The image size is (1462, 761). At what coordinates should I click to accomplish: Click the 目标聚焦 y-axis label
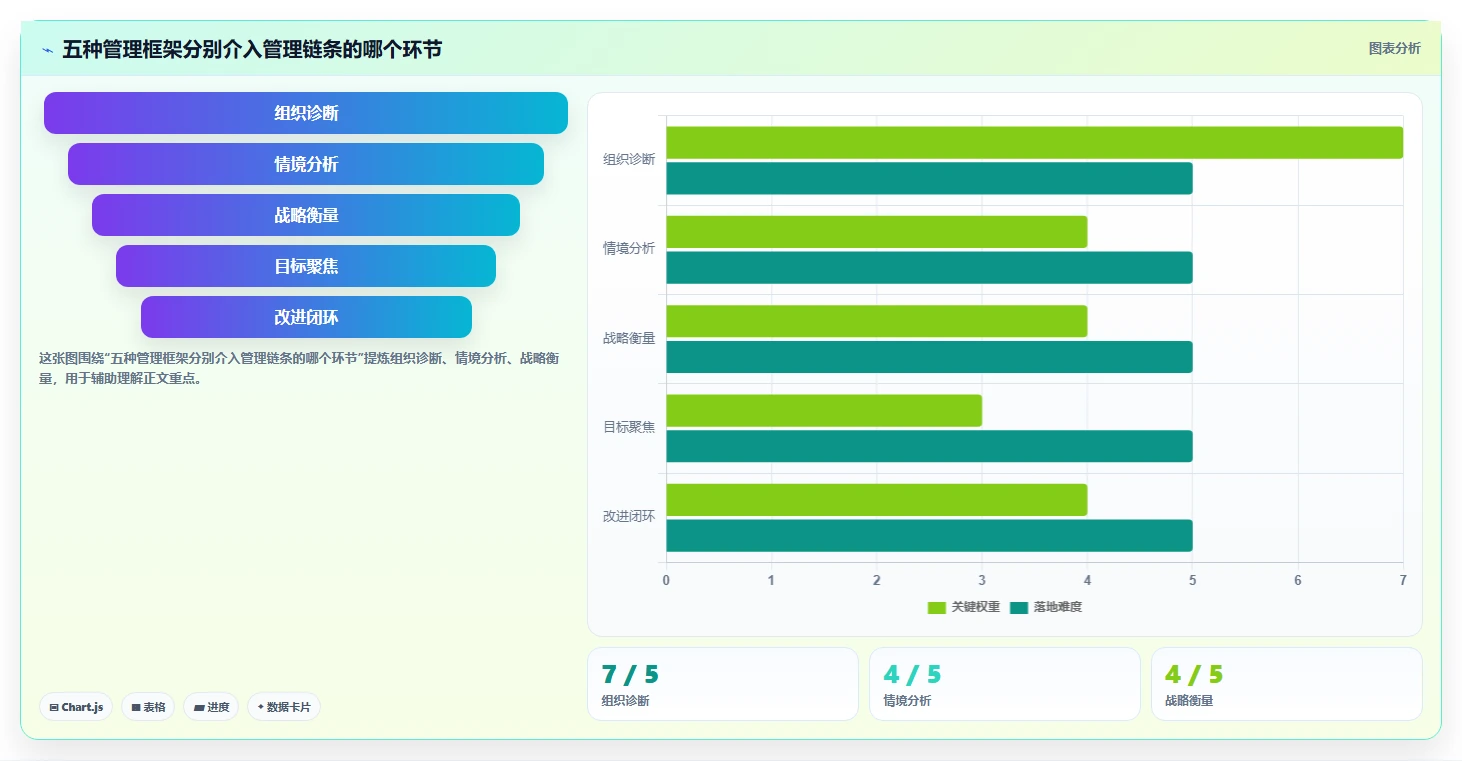(629, 427)
